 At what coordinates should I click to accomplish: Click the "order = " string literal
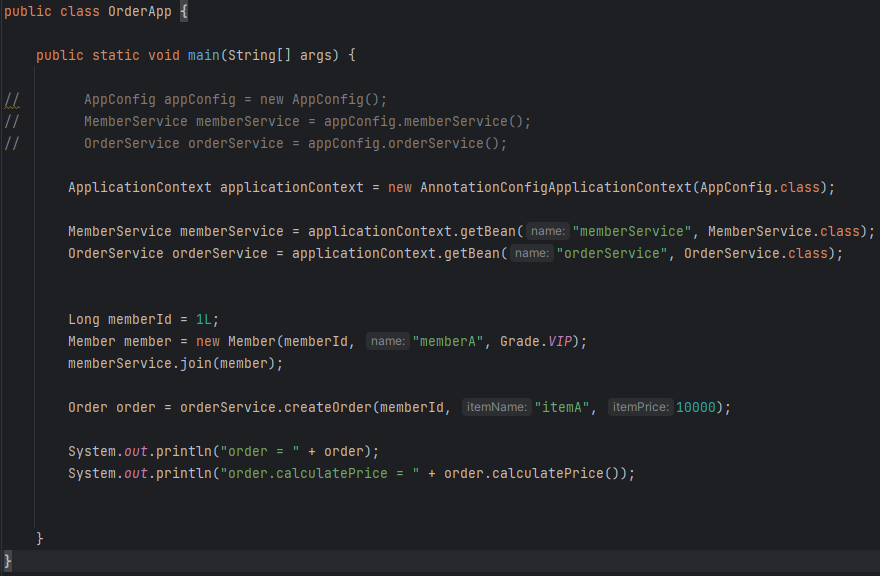260,451
